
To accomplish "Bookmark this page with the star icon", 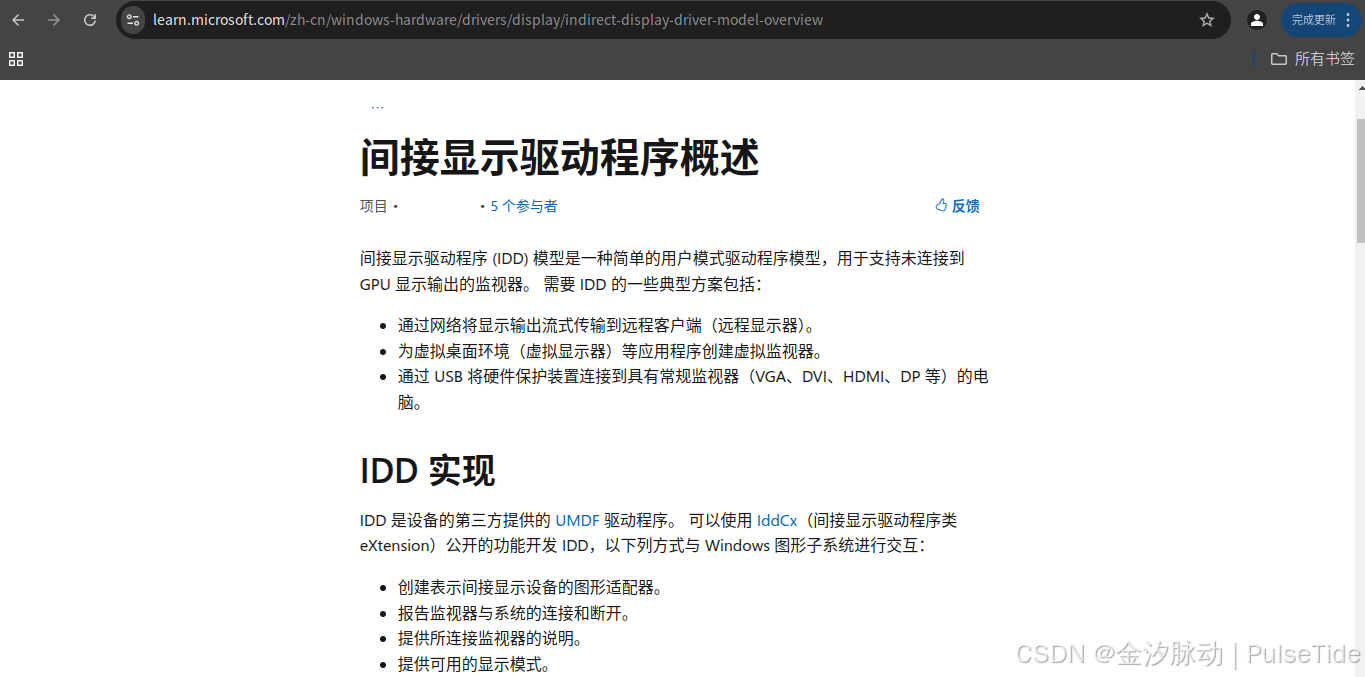I will pyautogui.click(x=1207, y=20).
